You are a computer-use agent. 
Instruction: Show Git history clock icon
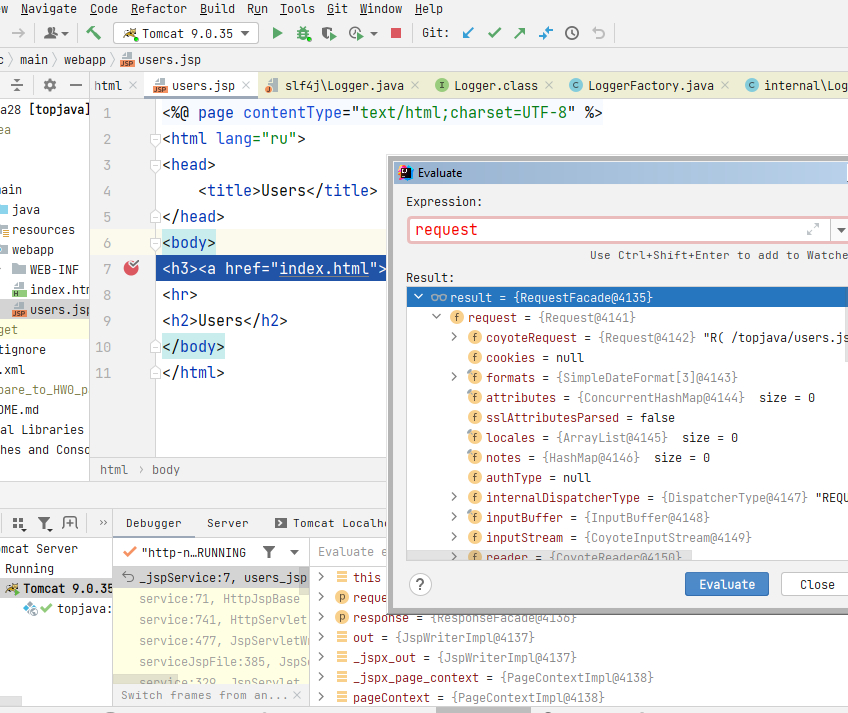click(572, 34)
